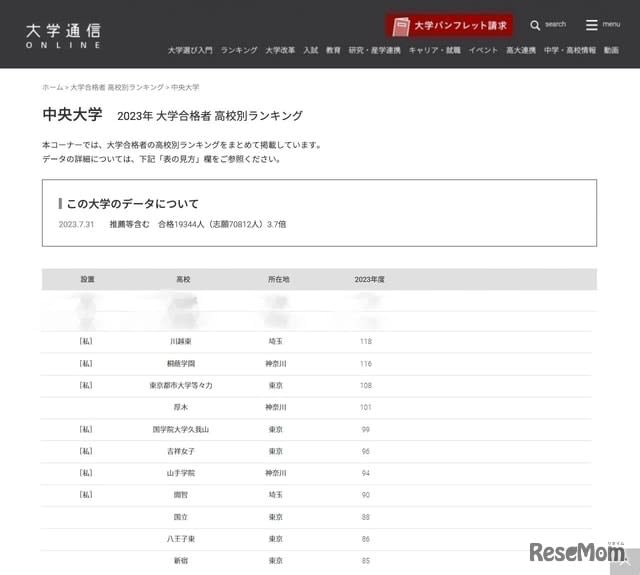Click value 116 in 桐蔭学園 row
Image resolution: width=640 pixels, height=575 pixels.
[x=366, y=363]
